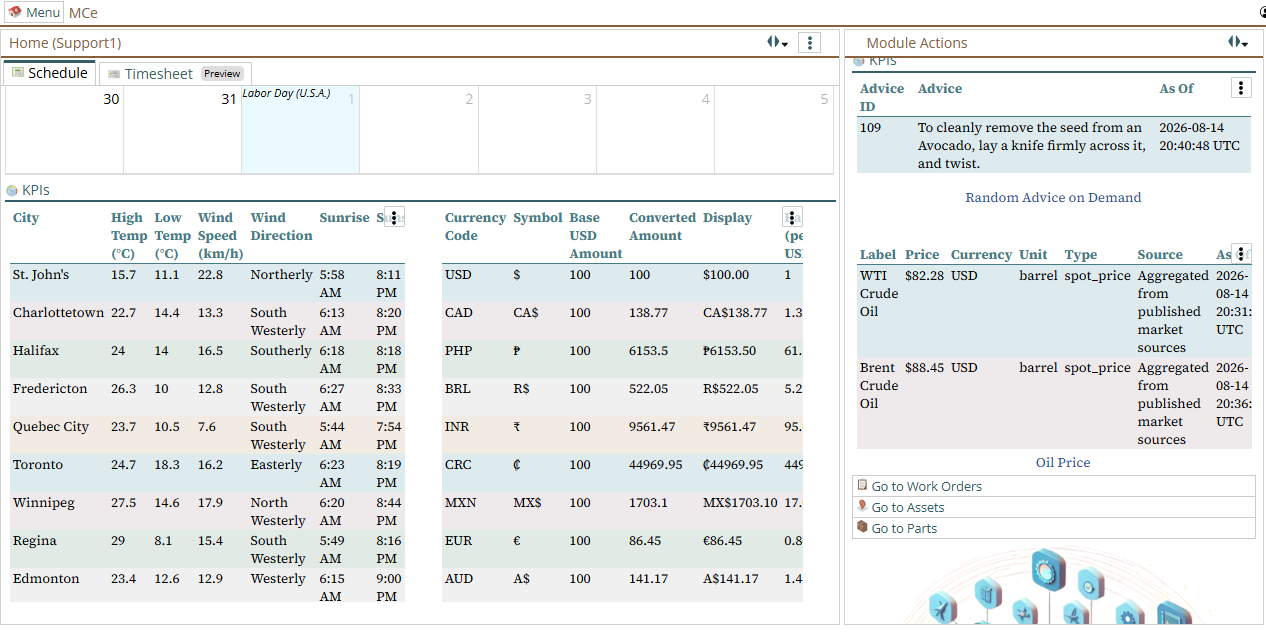Click the Timesheet tab icon
Viewport: 1266px width, 632px height.
[114, 74]
